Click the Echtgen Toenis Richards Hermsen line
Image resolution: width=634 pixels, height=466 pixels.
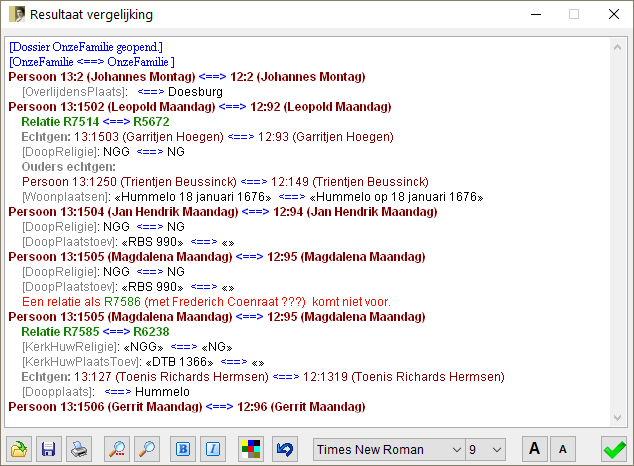(263, 377)
